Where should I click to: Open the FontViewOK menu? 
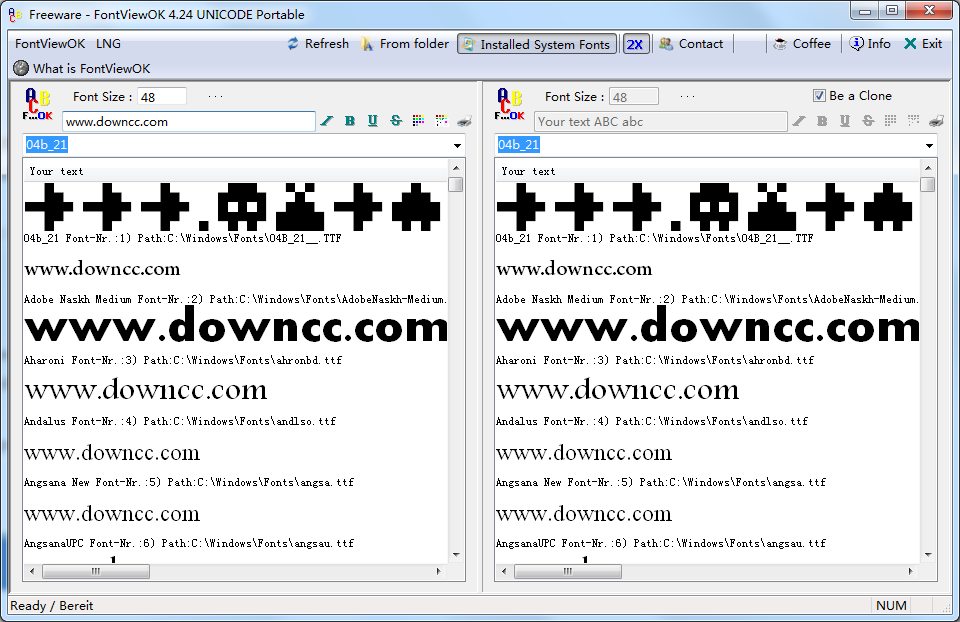49,44
